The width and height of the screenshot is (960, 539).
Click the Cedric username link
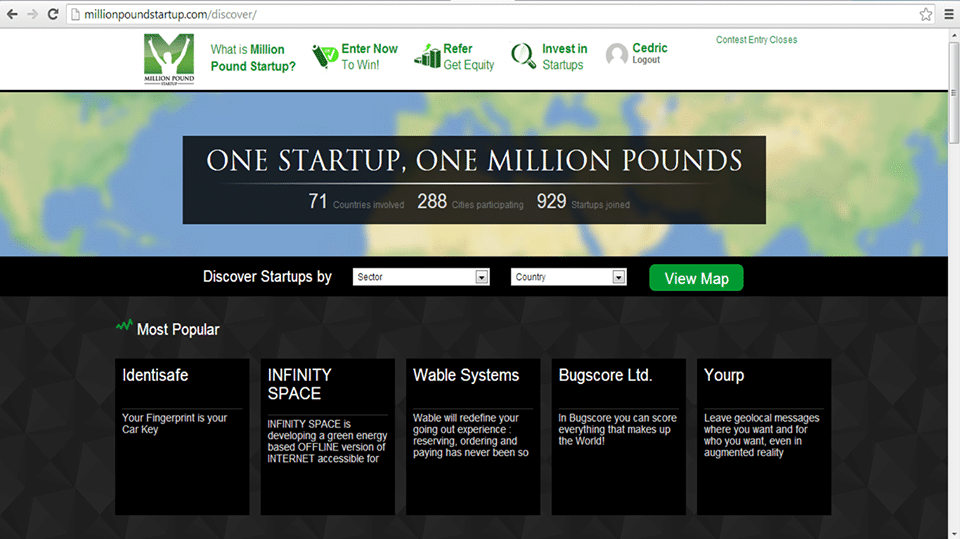pos(650,48)
